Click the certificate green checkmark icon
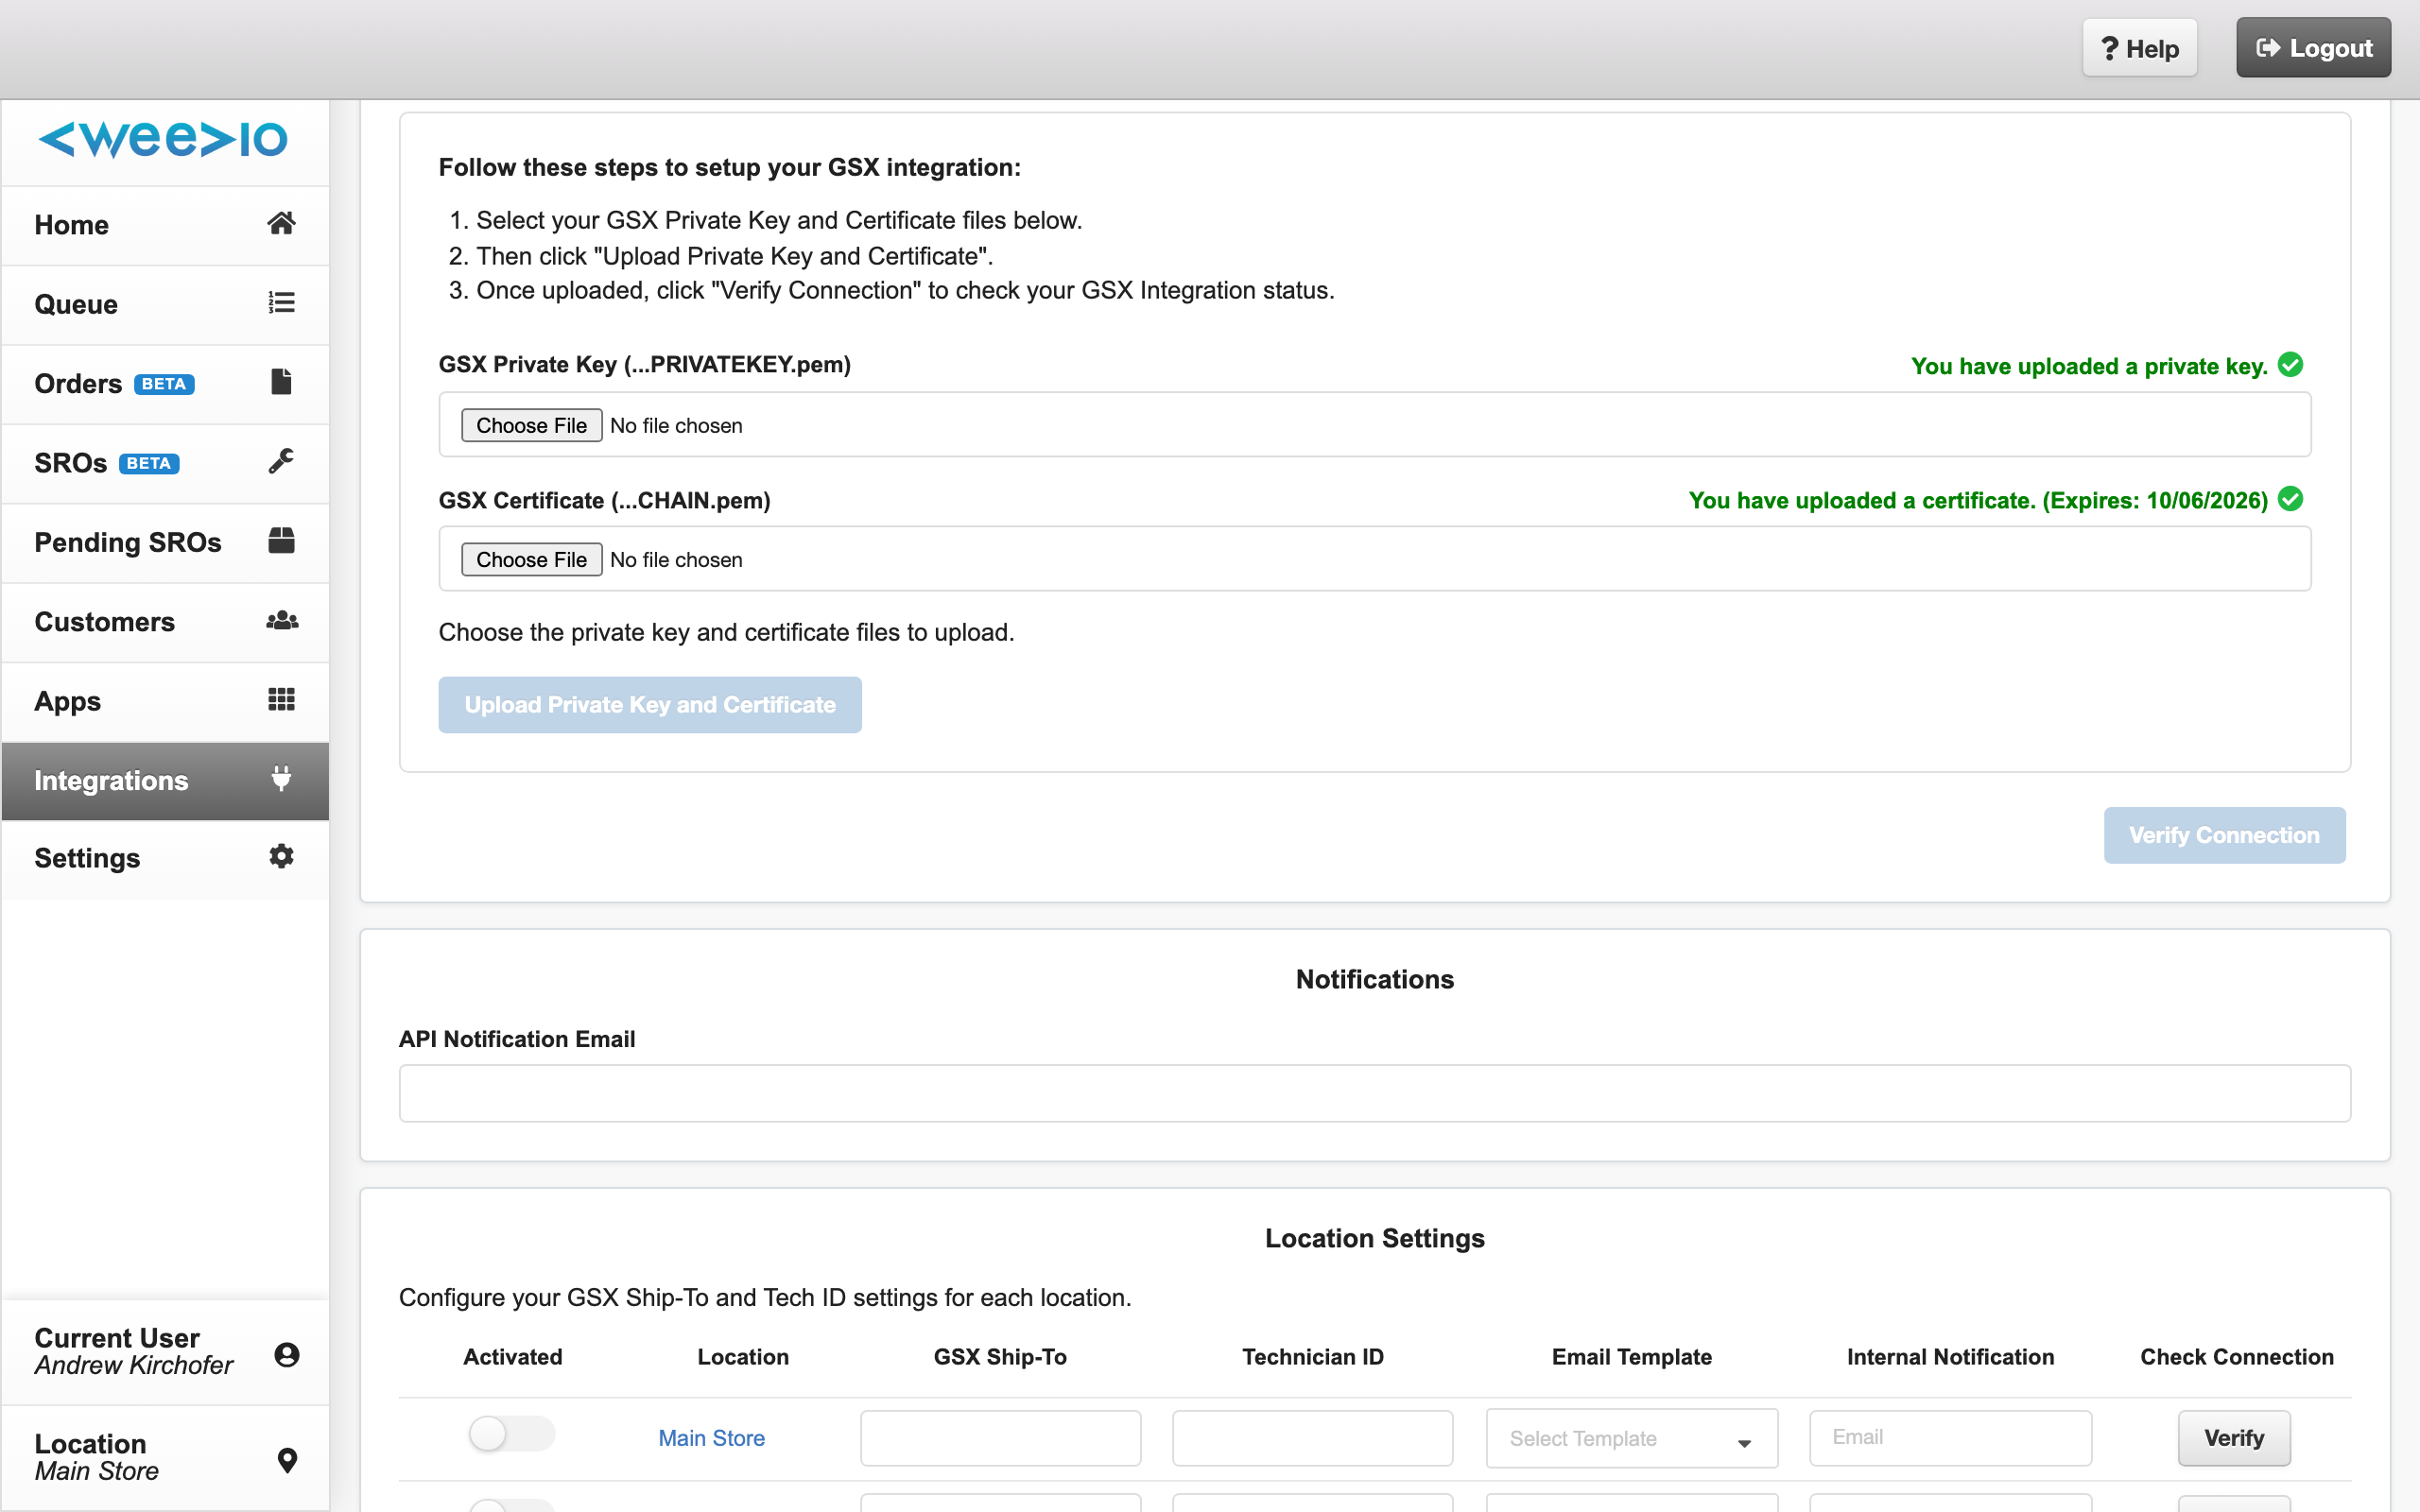The image size is (2420, 1512). pyautogui.click(x=2290, y=499)
